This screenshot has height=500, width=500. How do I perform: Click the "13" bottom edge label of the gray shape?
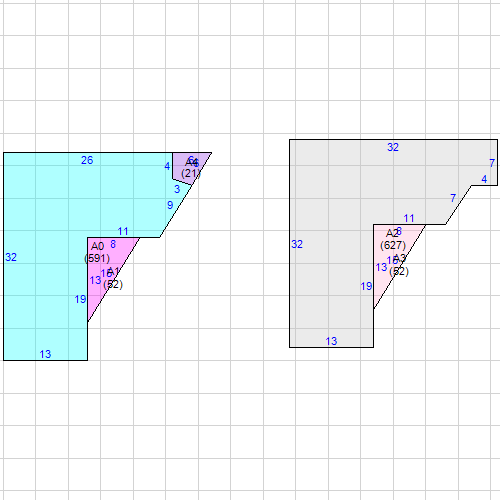pos(331,341)
